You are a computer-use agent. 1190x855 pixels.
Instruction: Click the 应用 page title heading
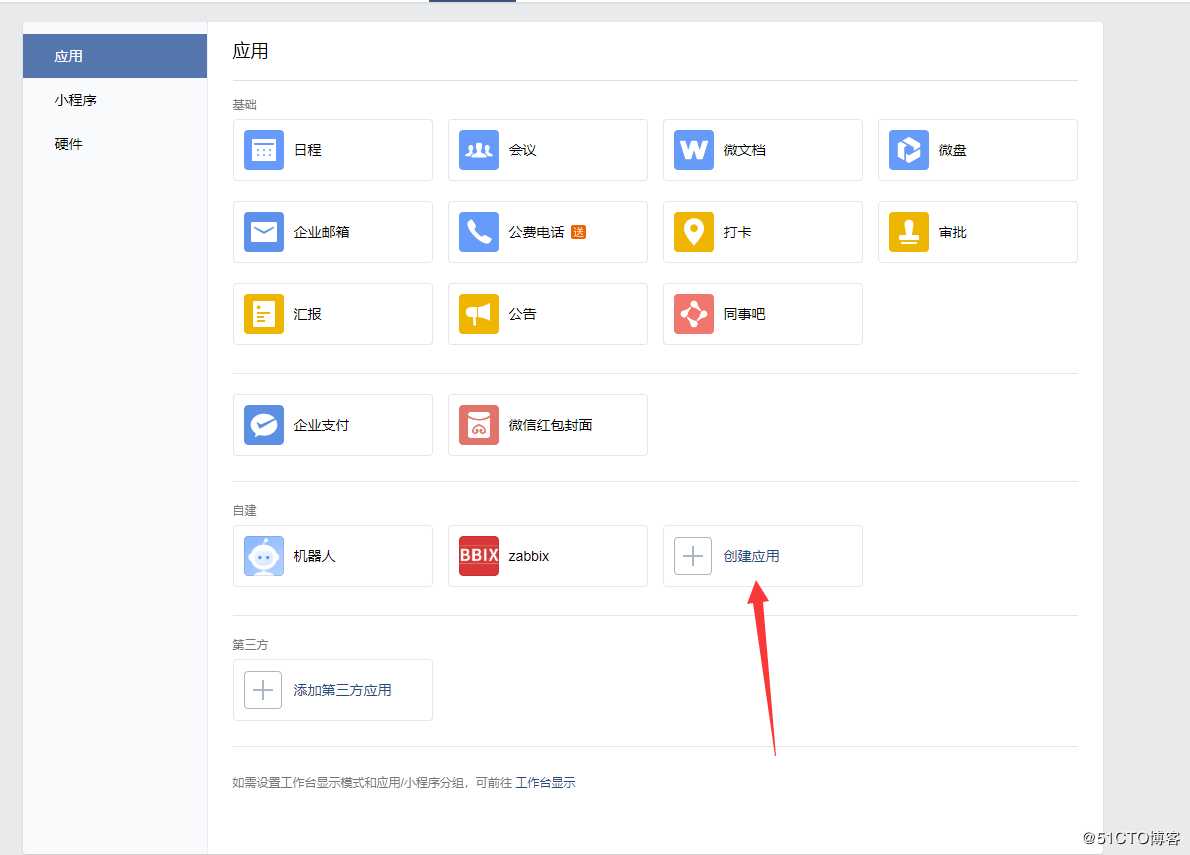[x=250, y=51]
